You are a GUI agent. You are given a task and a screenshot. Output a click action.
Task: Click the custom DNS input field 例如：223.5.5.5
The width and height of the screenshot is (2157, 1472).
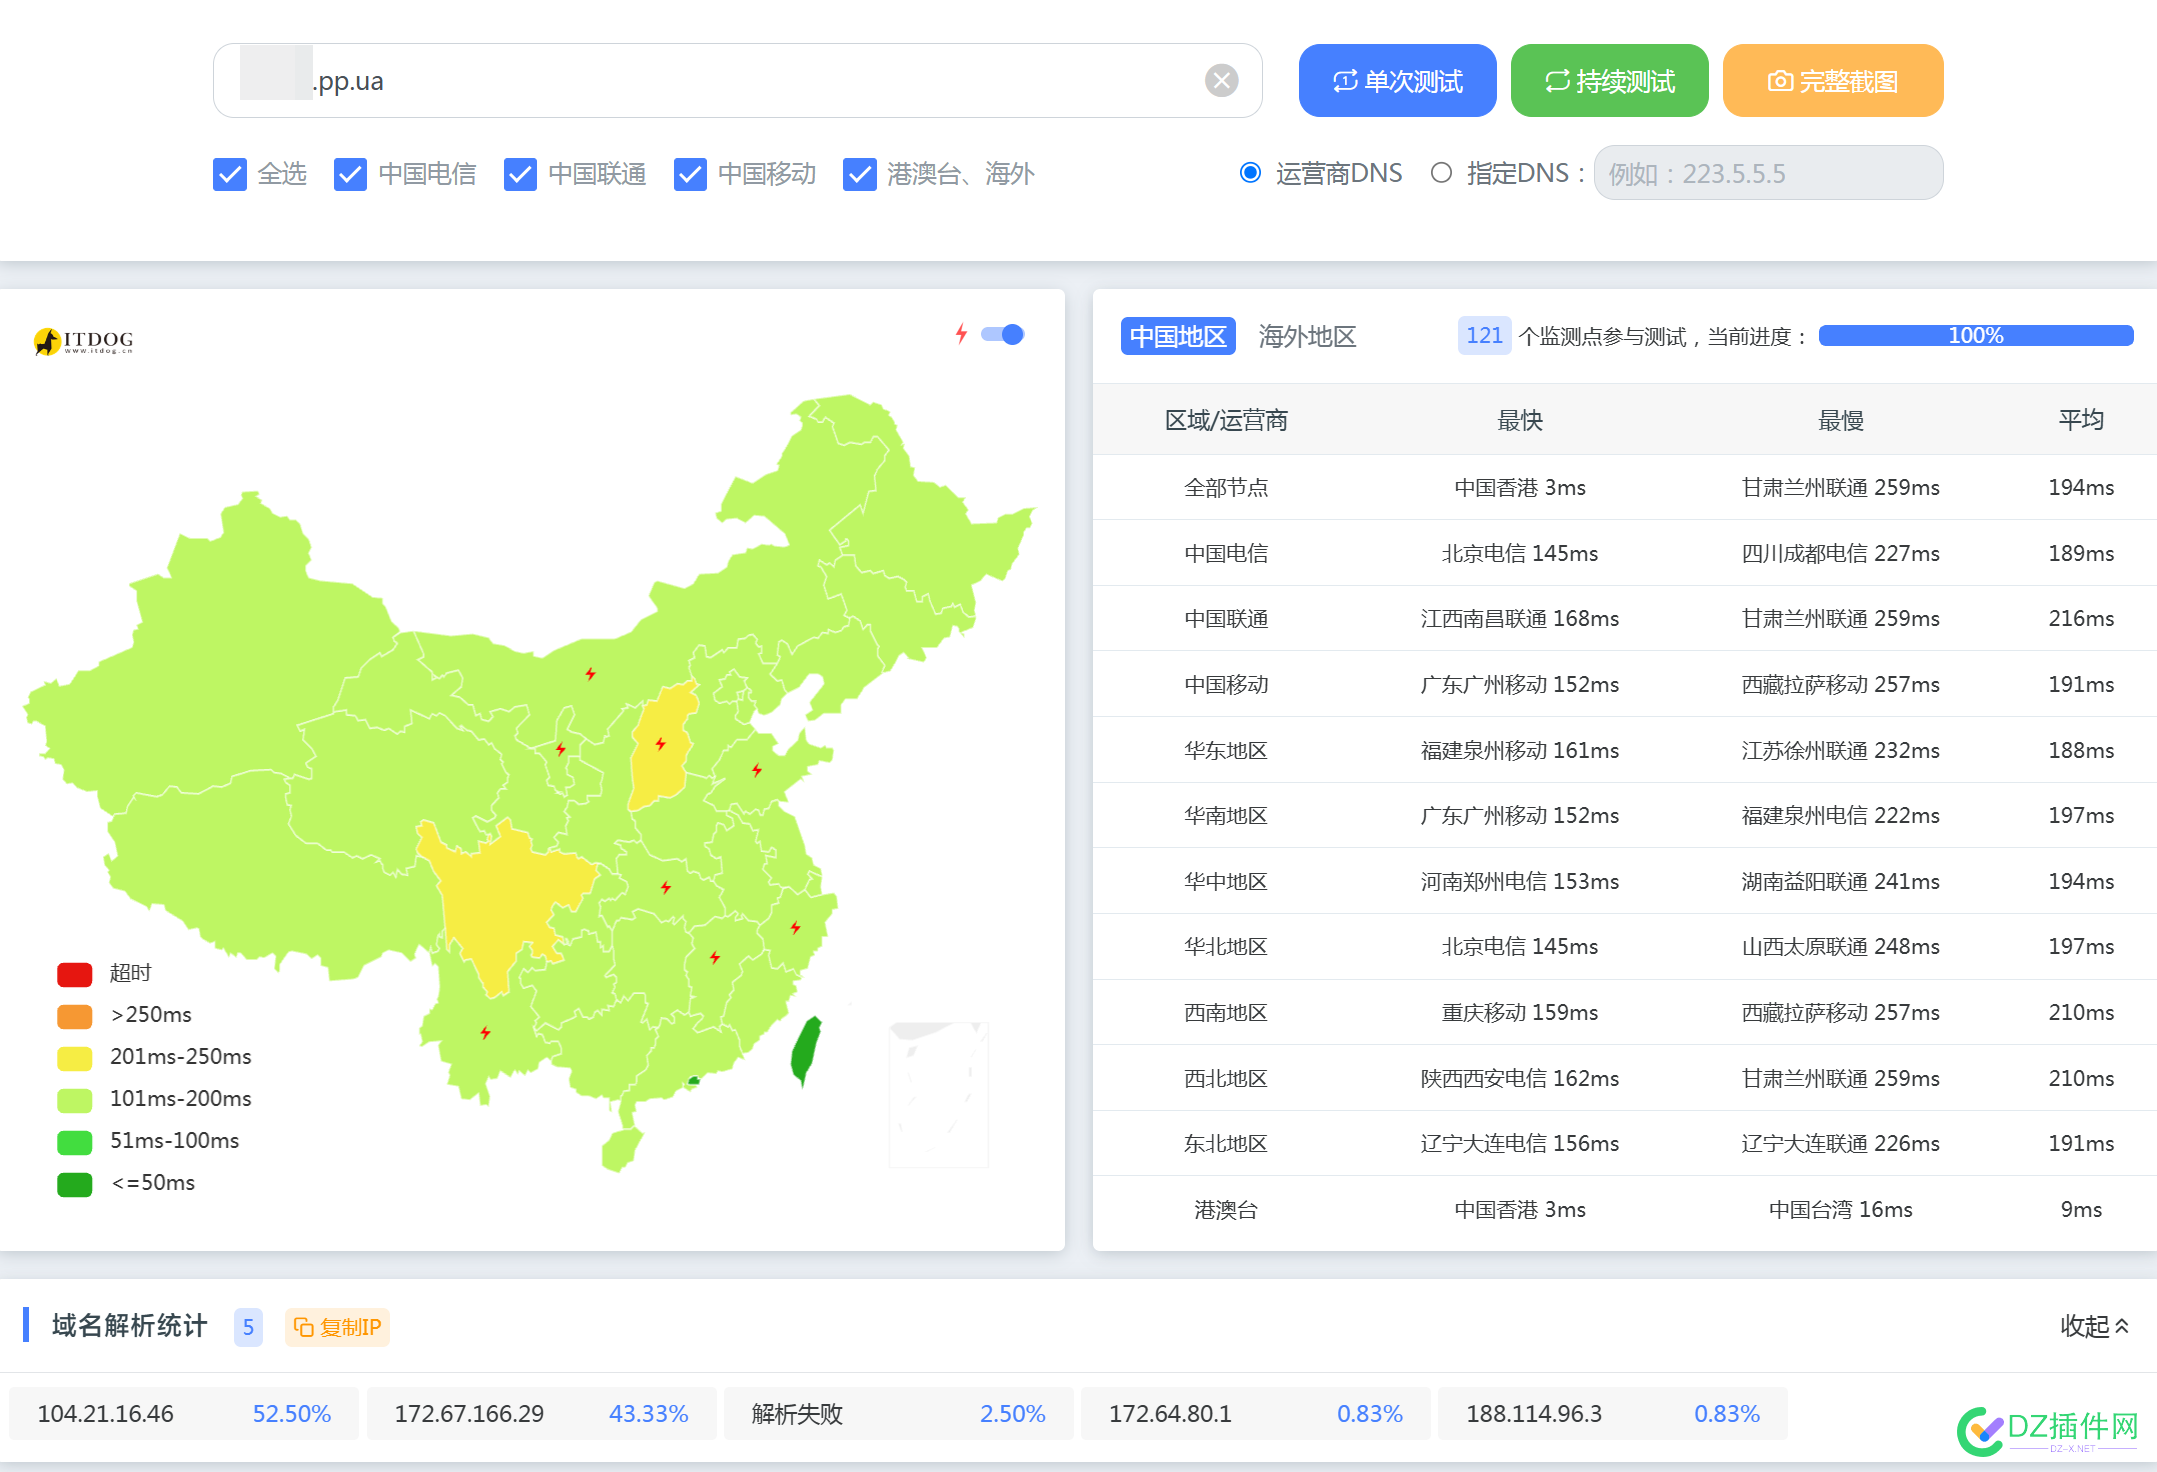(1768, 173)
